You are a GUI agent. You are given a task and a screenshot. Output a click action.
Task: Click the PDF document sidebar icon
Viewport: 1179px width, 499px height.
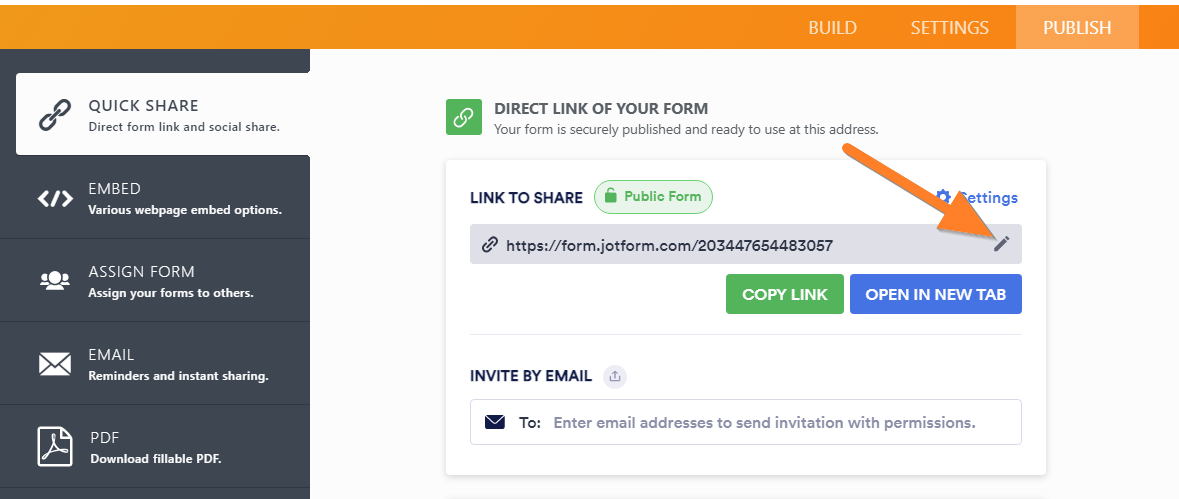click(55, 446)
